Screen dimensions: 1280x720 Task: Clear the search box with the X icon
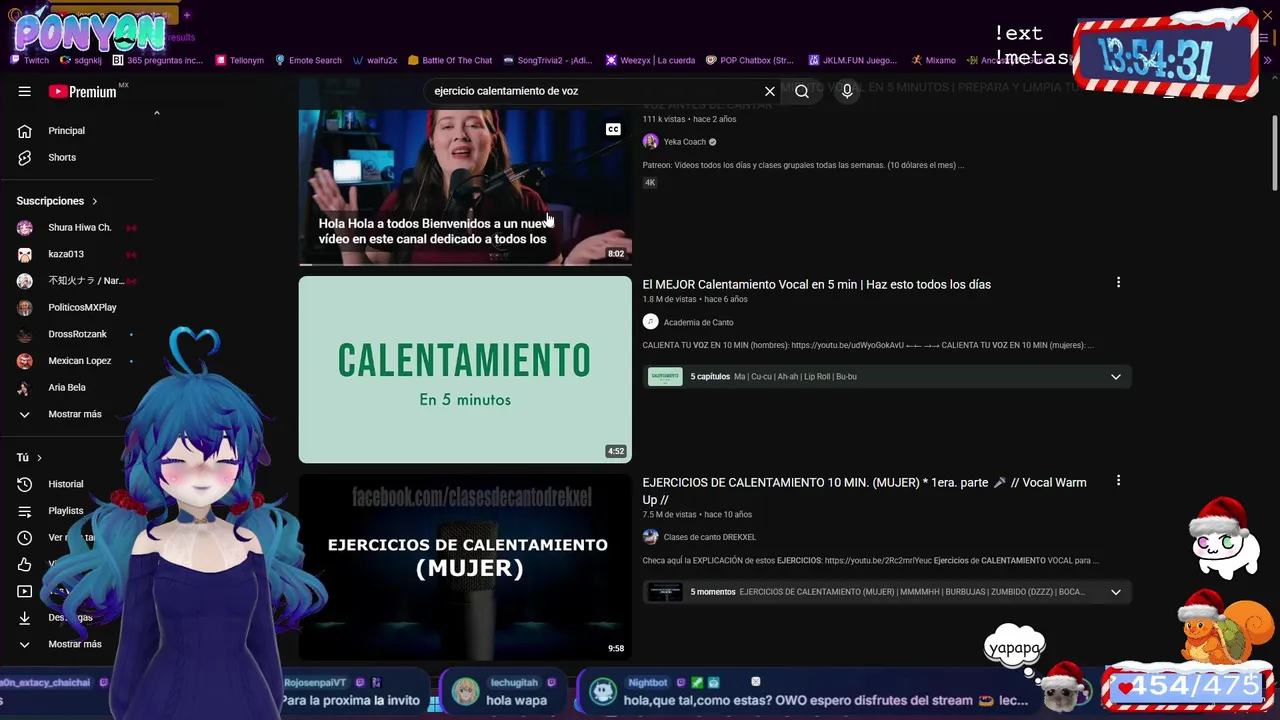click(770, 91)
